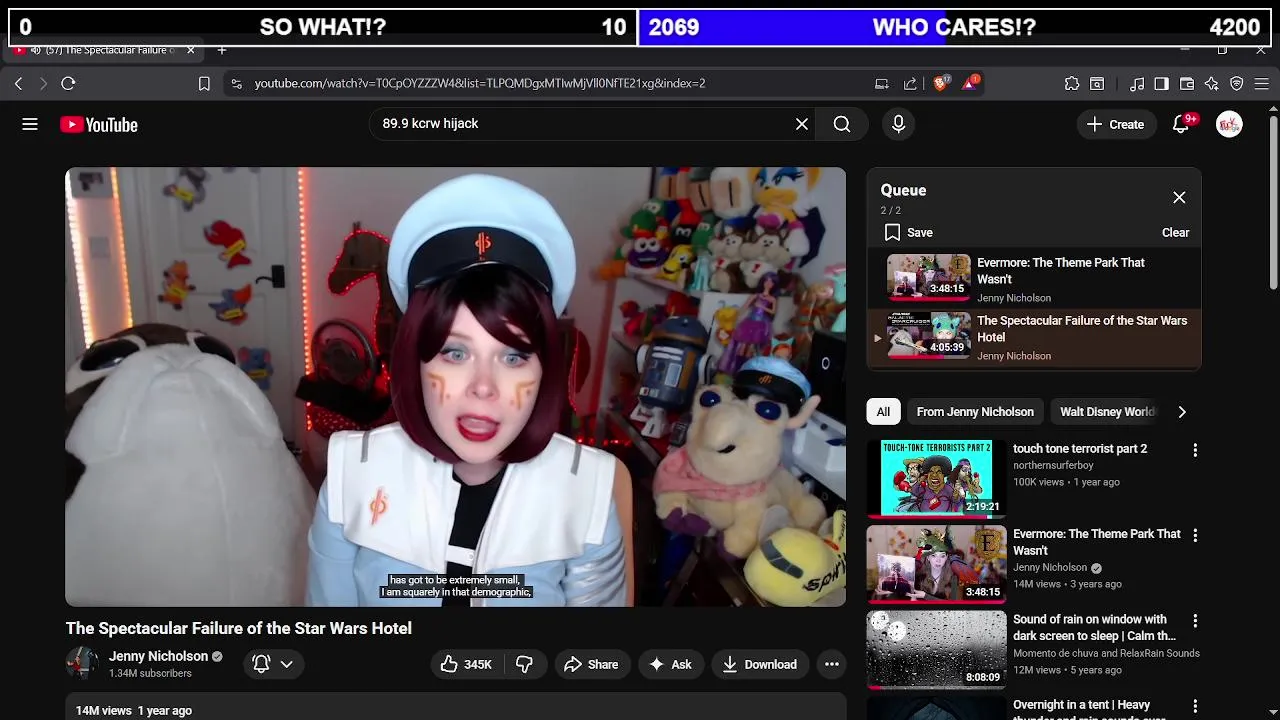Save the queue as a playlist
Screen dimensions: 1280x720
point(909,233)
